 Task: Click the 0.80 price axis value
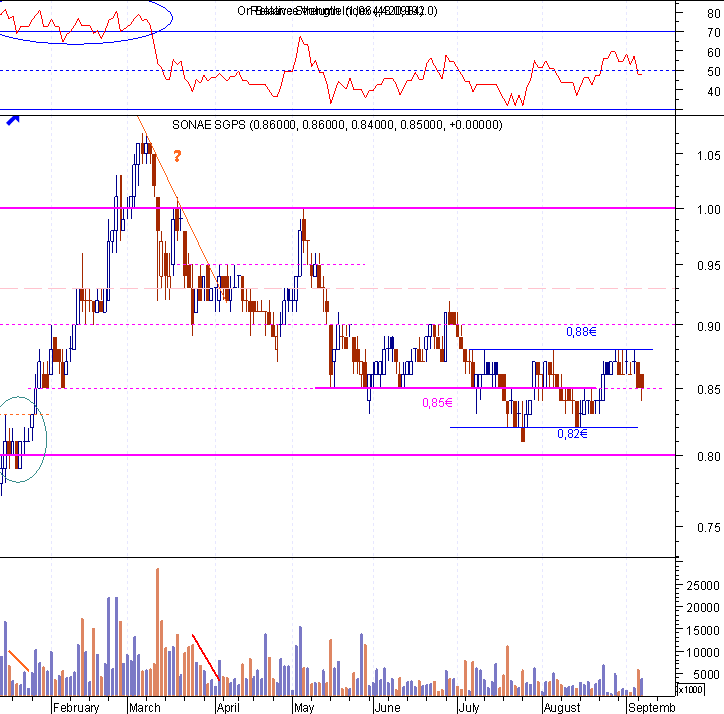click(709, 456)
